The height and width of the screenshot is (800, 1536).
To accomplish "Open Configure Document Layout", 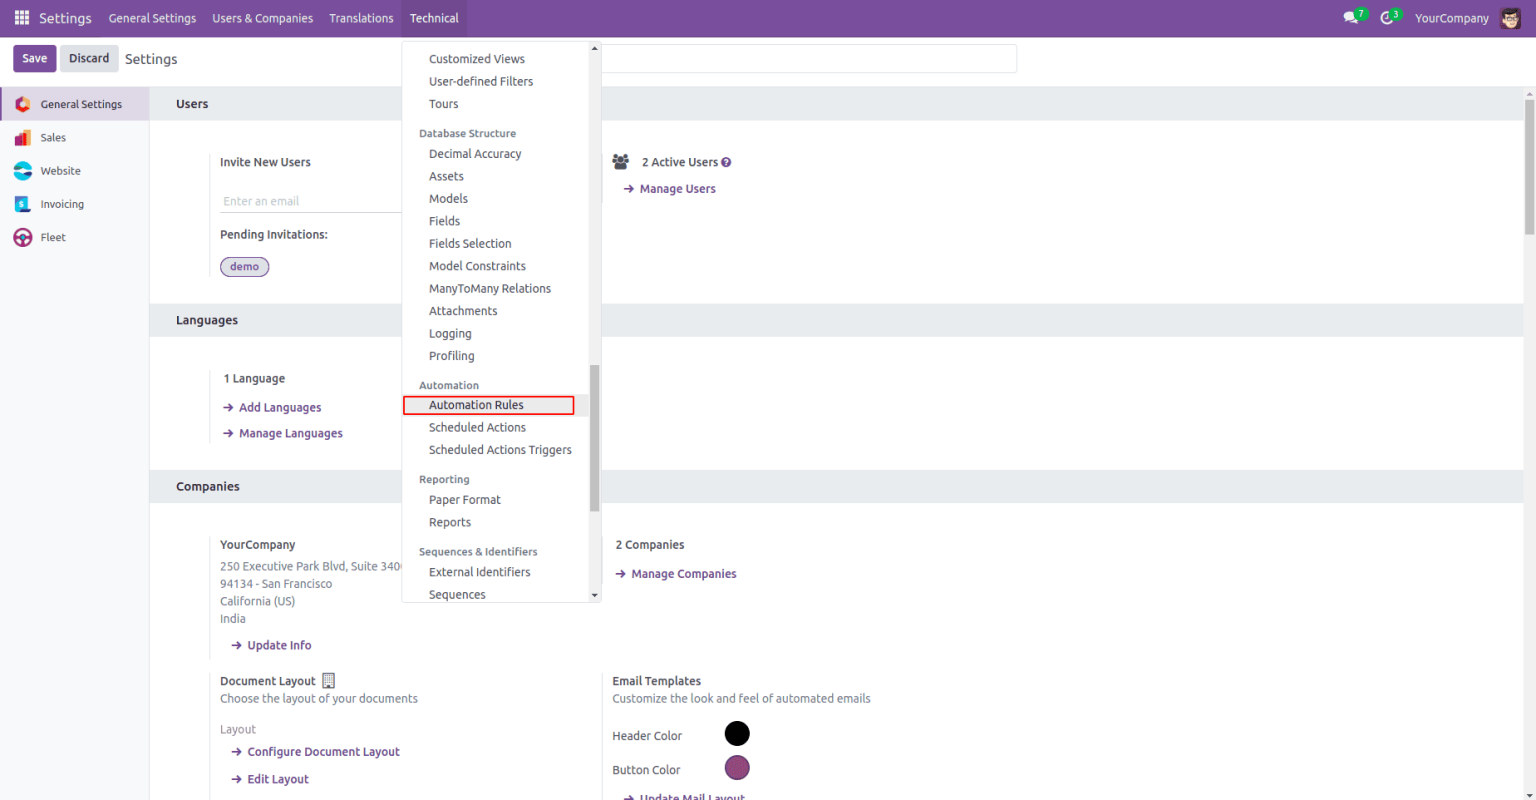I will (322, 751).
